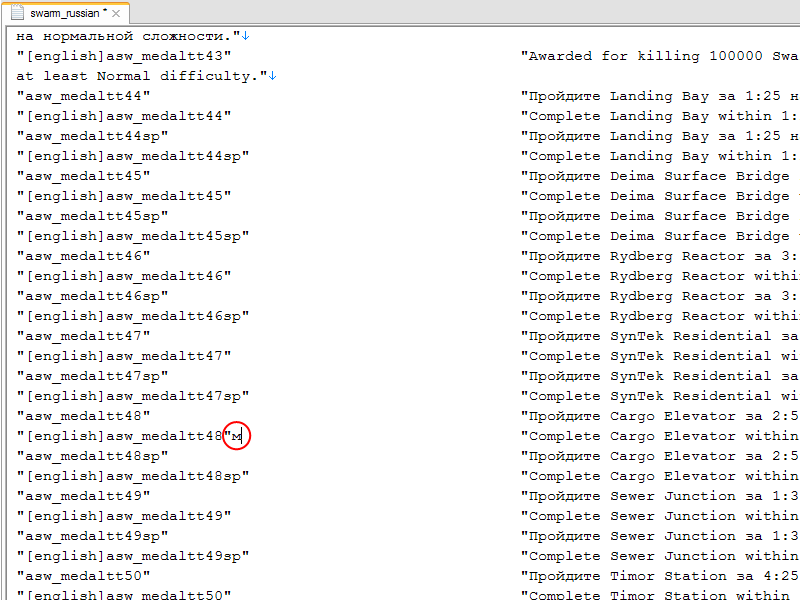Click the document icon on swarm_russian tab
This screenshot has width=800, height=600.
click(17, 12)
